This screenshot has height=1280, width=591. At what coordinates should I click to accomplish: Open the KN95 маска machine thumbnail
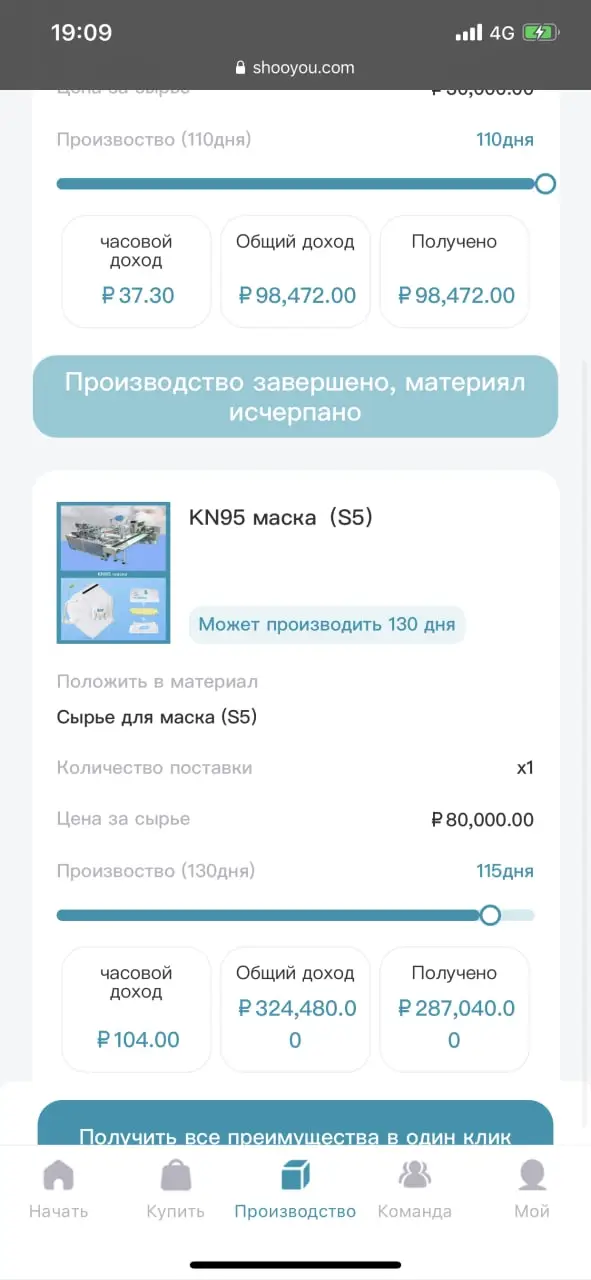(x=113, y=573)
